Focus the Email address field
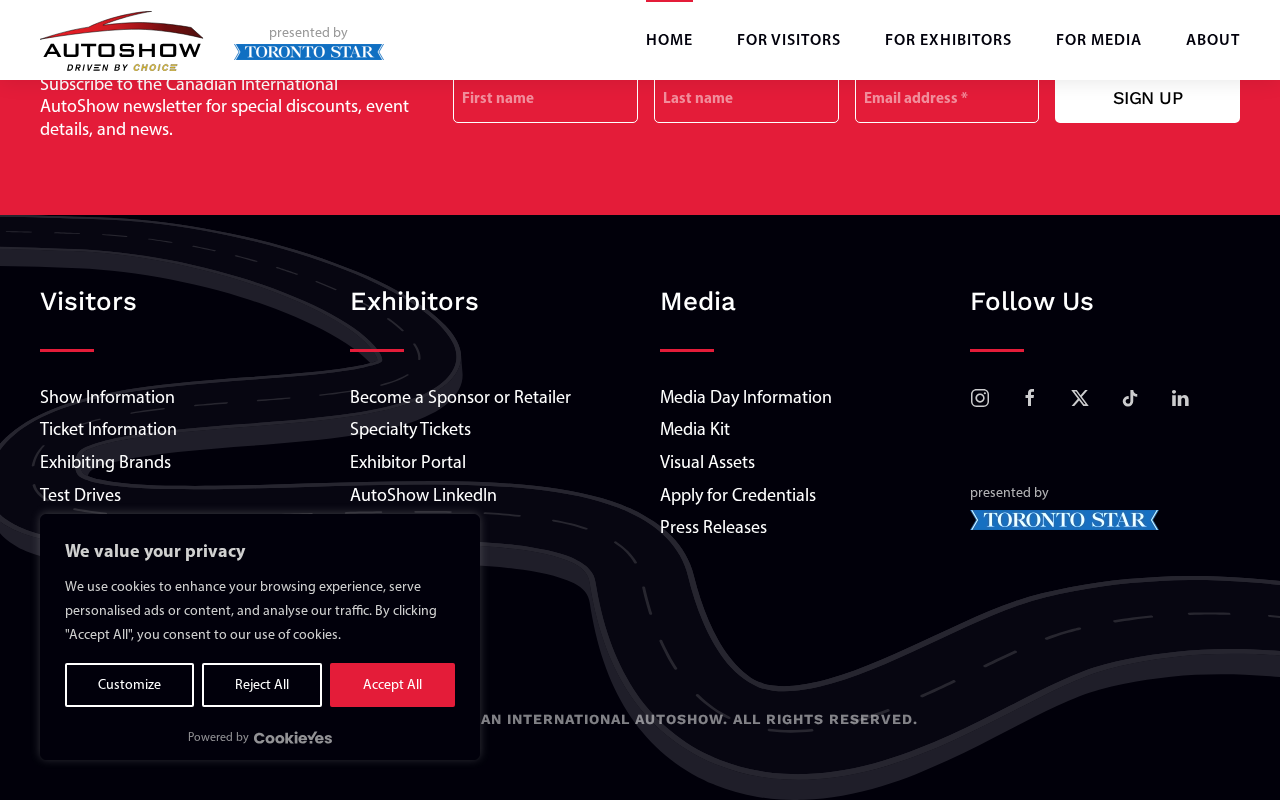 click(947, 99)
